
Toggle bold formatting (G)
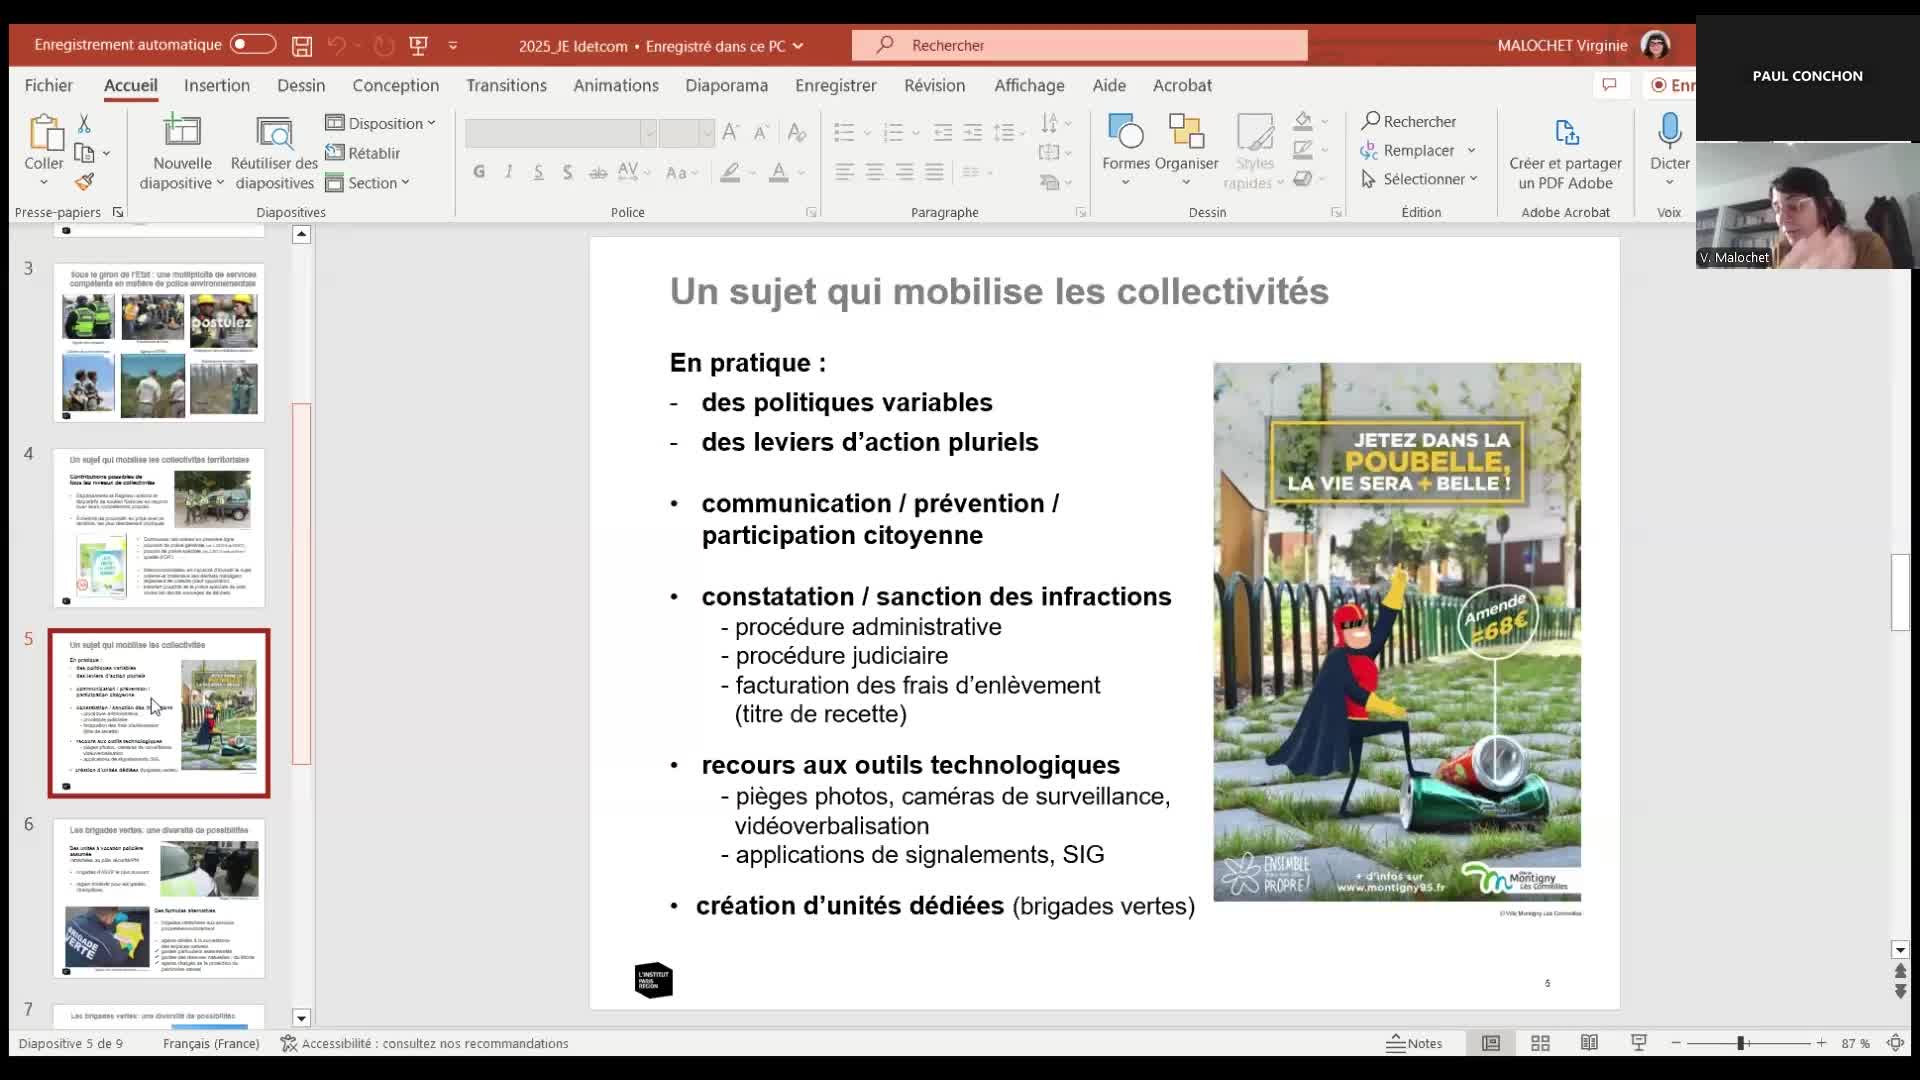click(x=479, y=172)
